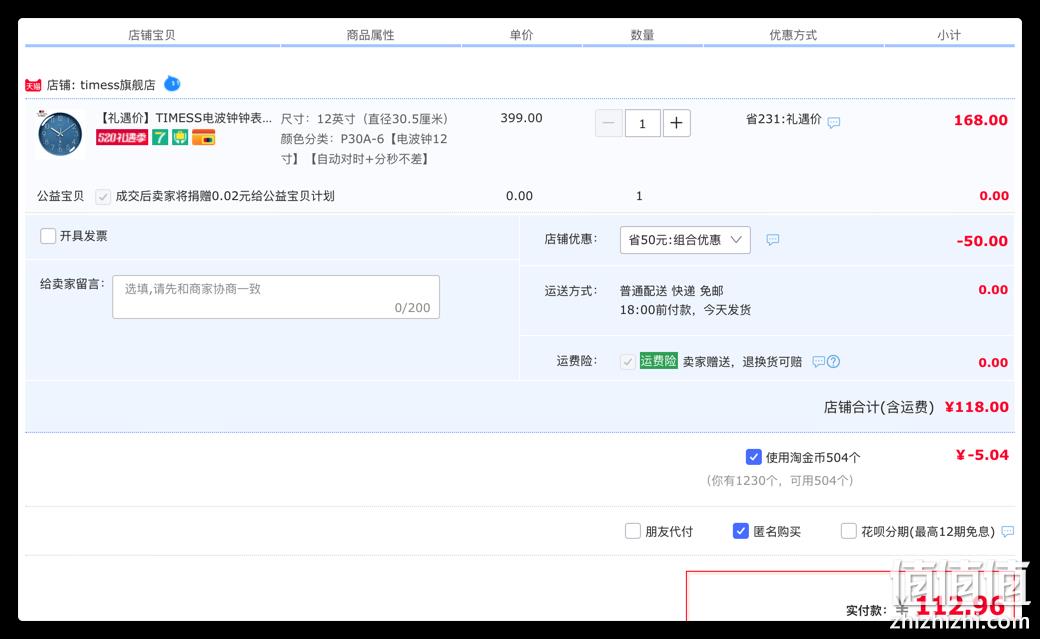Click the 单价 column header
1040x639 pixels.
click(x=521, y=35)
